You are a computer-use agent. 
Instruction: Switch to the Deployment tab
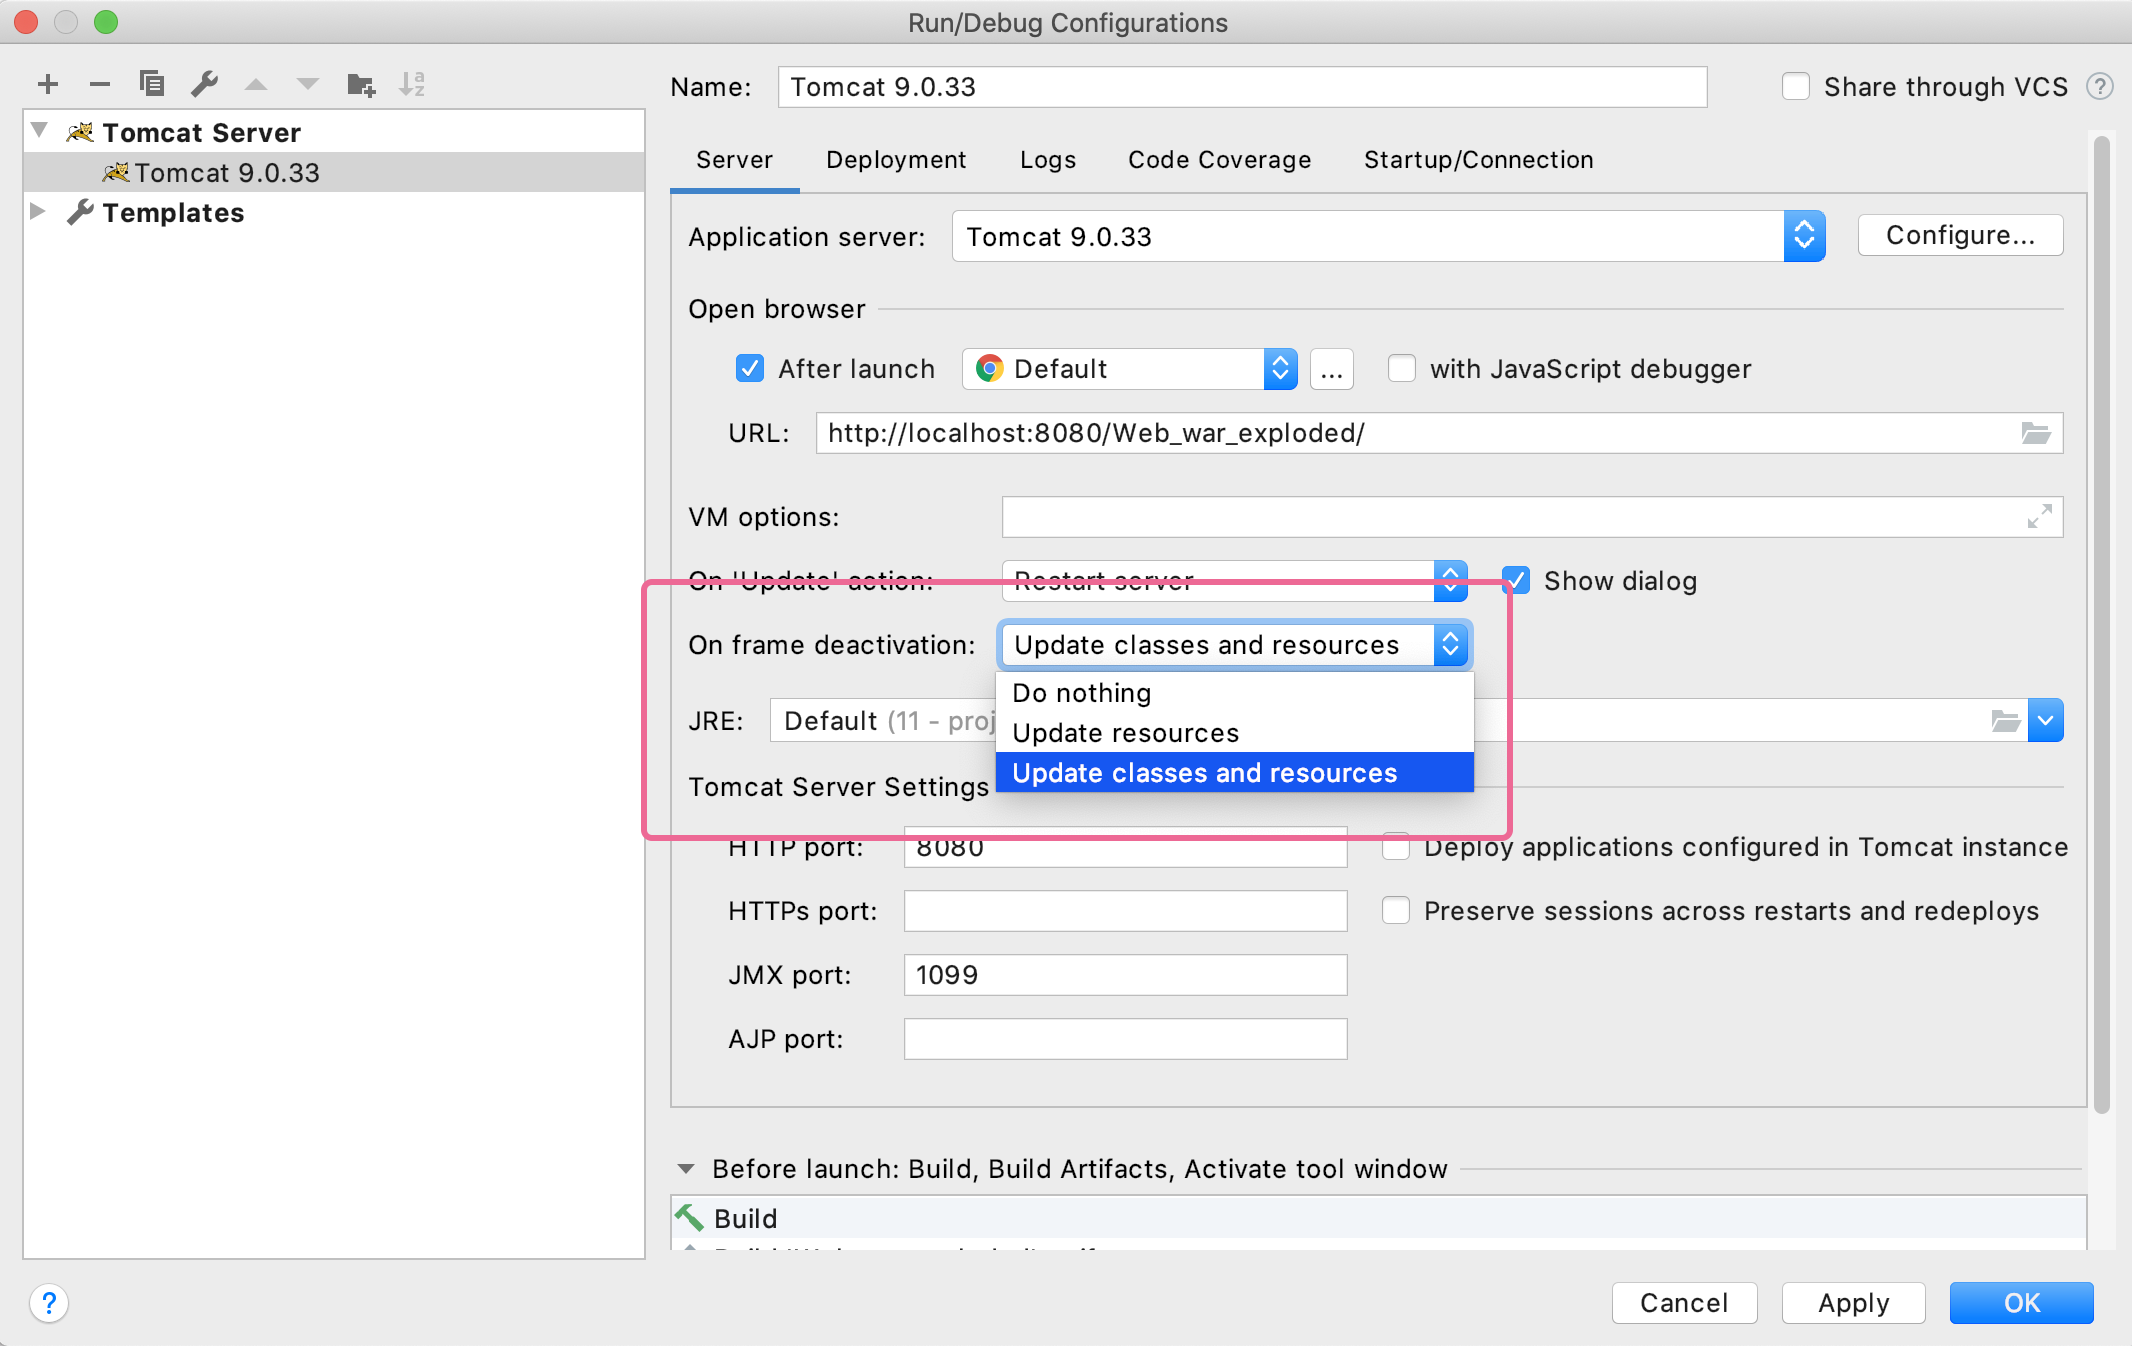(x=896, y=160)
